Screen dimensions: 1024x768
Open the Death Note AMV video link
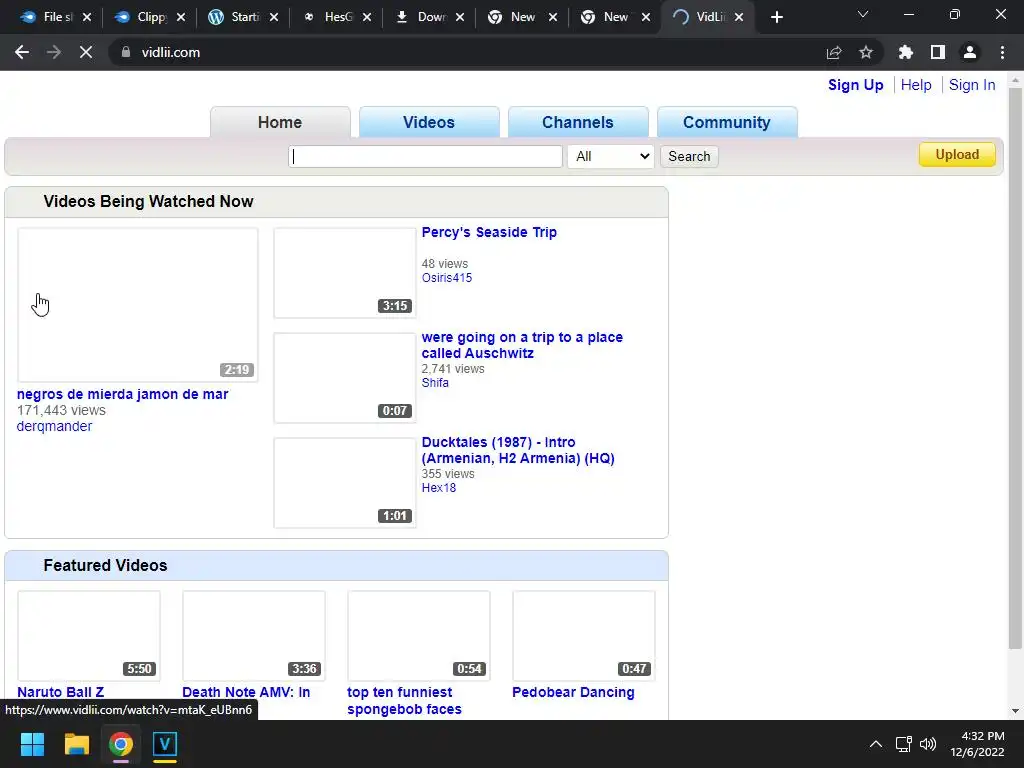pyautogui.click(x=246, y=692)
